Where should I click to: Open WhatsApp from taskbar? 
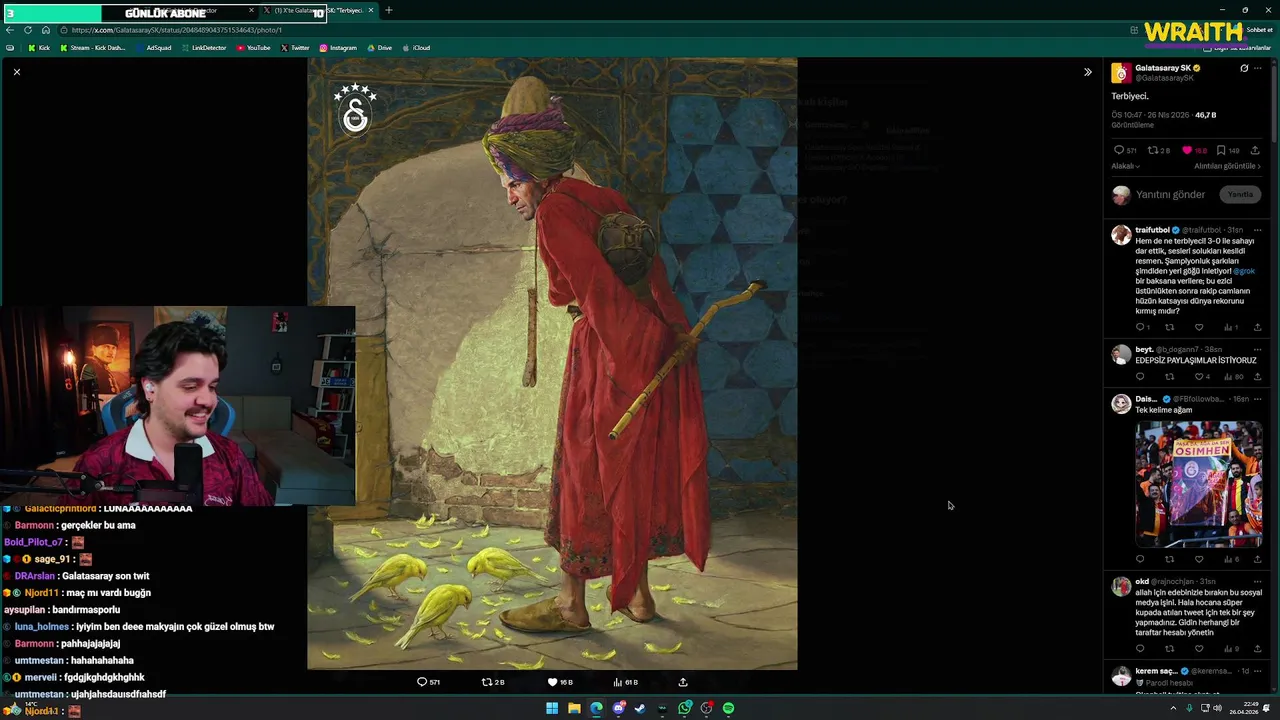[685, 708]
